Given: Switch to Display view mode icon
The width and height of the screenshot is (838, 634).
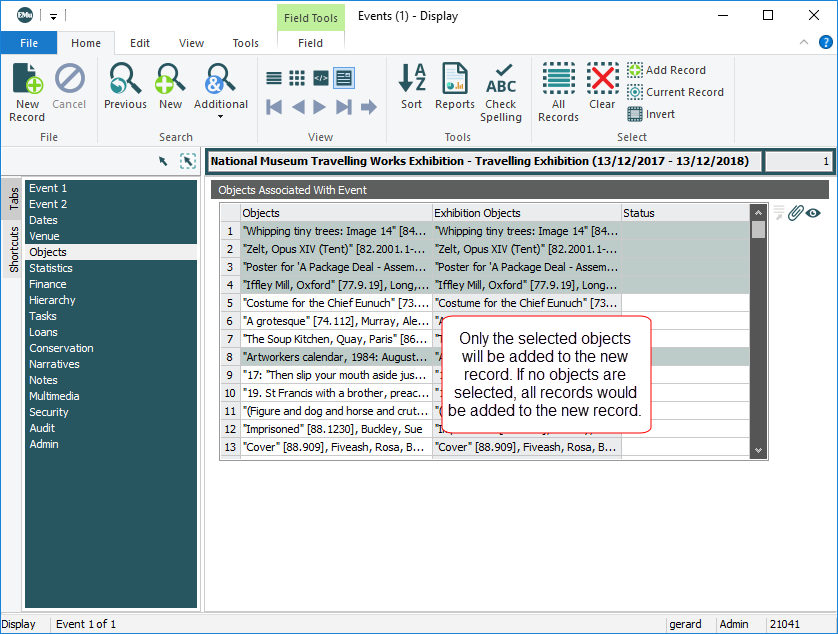Looking at the screenshot, I should coord(343,78).
